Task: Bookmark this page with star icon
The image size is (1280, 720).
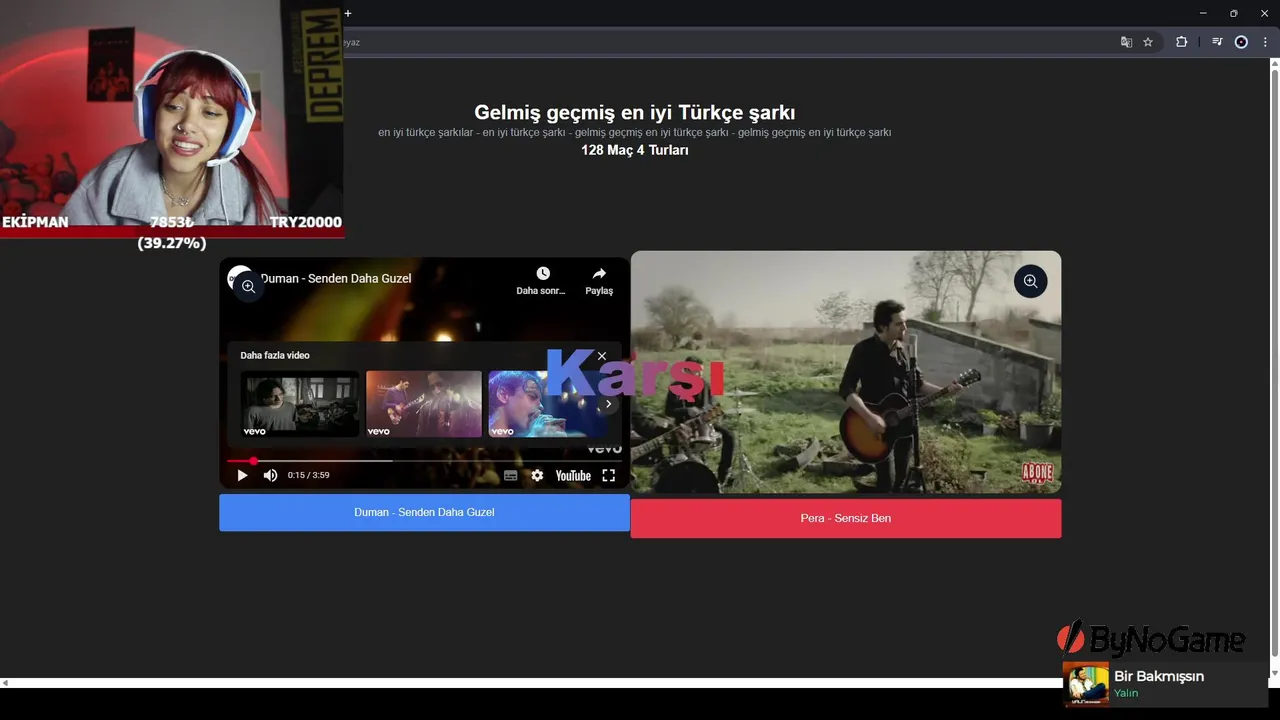Action: 1148,42
